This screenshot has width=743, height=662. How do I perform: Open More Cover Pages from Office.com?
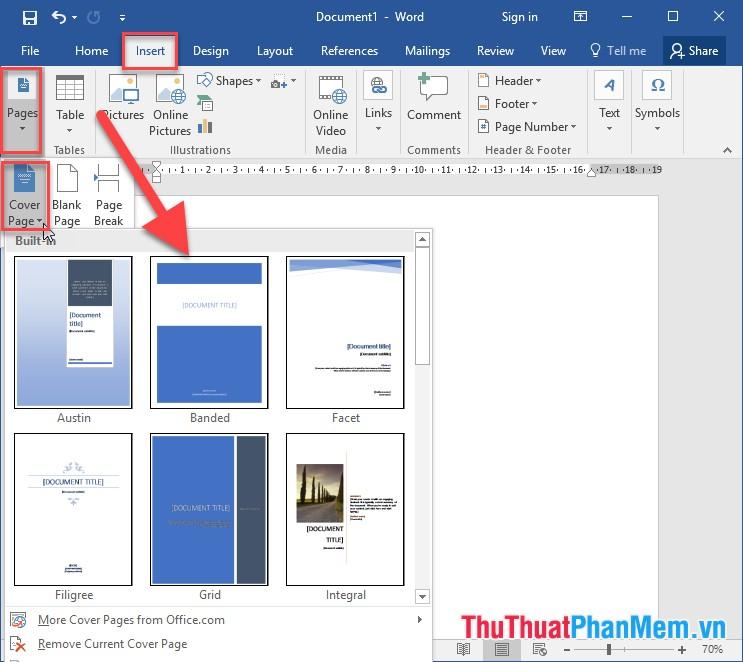point(217,620)
